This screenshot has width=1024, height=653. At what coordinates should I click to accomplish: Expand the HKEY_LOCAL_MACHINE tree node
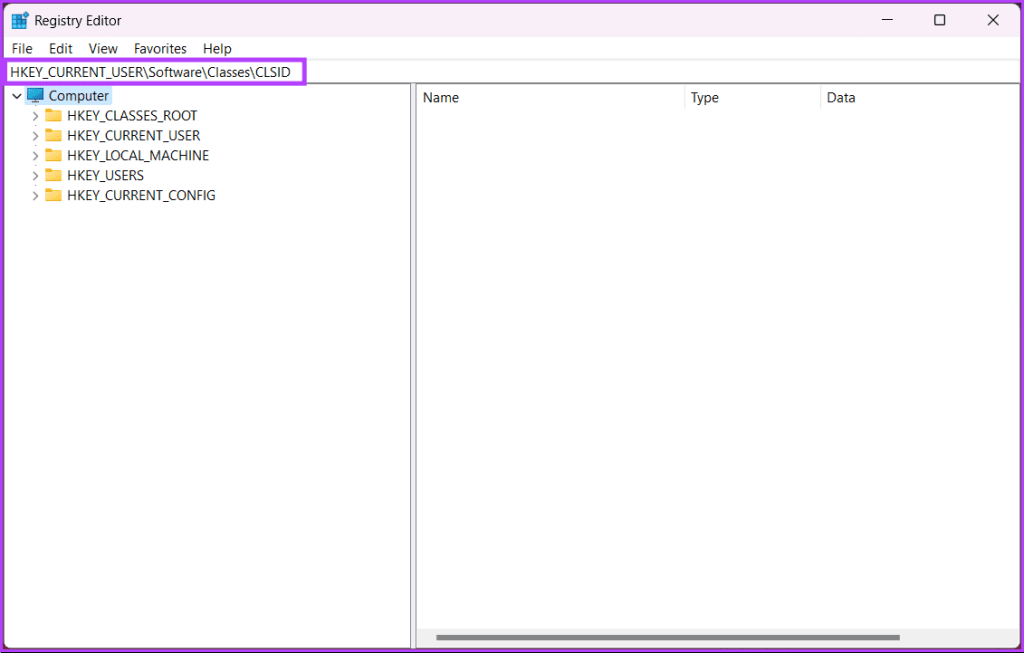click(x=35, y=155)
